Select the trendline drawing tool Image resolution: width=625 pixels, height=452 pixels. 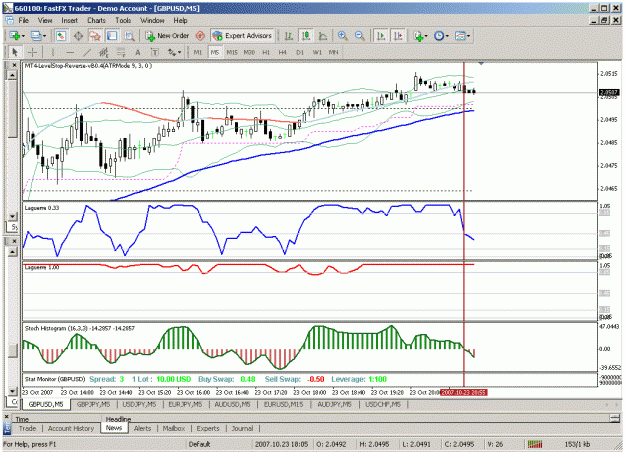(x=87, y=52)
